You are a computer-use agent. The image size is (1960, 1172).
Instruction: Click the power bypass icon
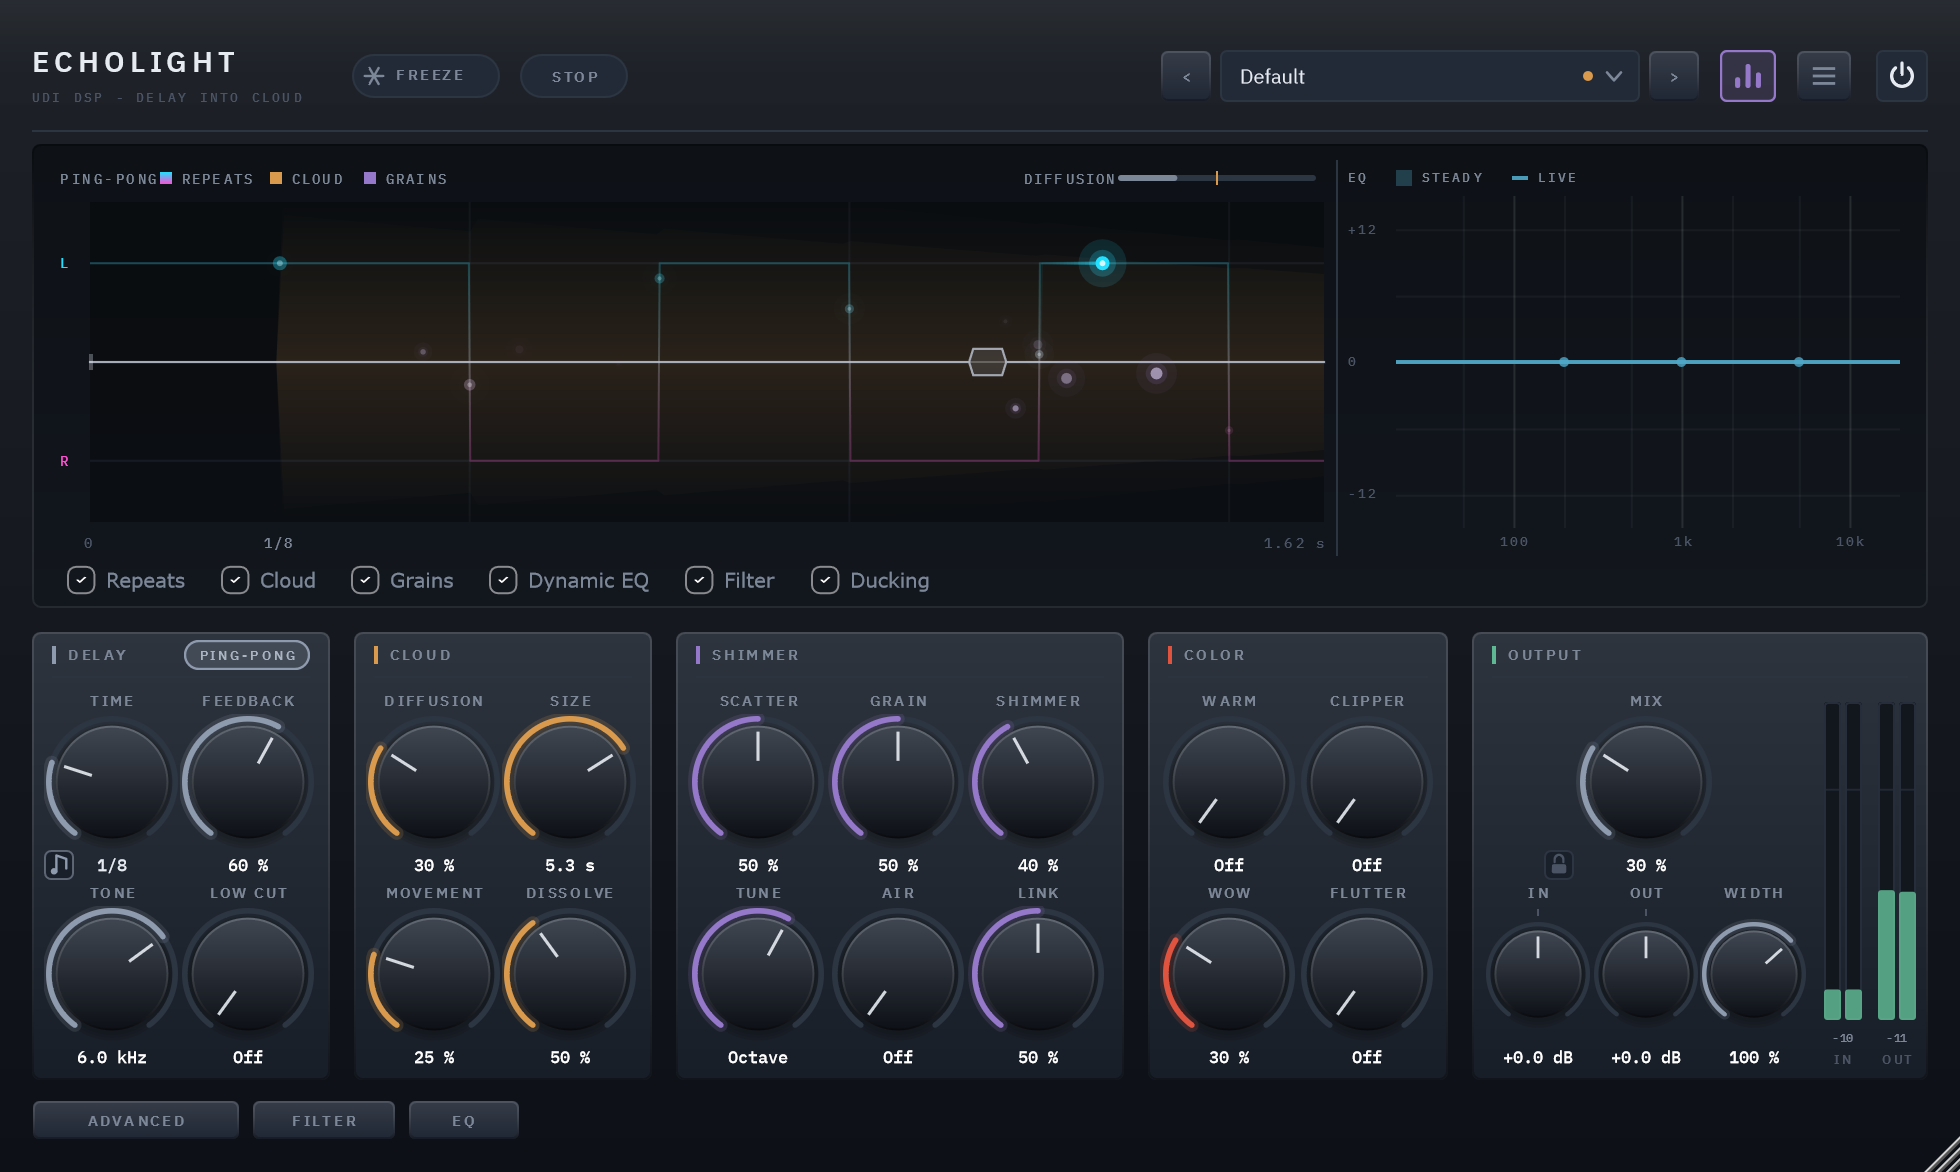pyautogui.click(x=1901, y=76)
